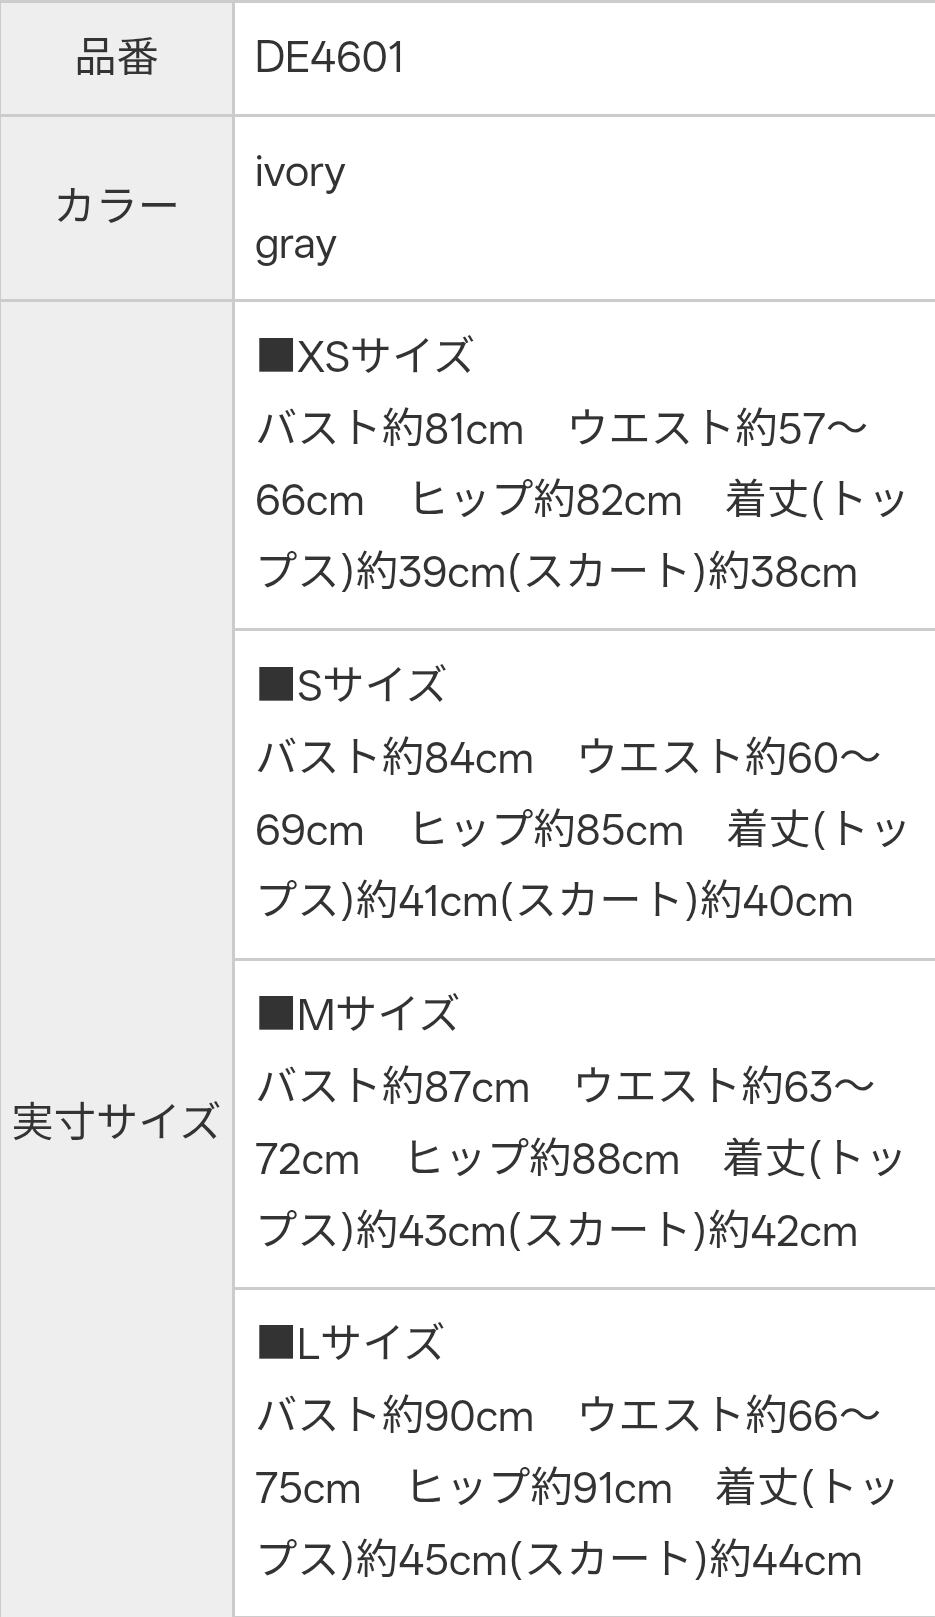Click S skirt length 約40cm text
The image size is (935, 1617).
(x=777, y=902)
